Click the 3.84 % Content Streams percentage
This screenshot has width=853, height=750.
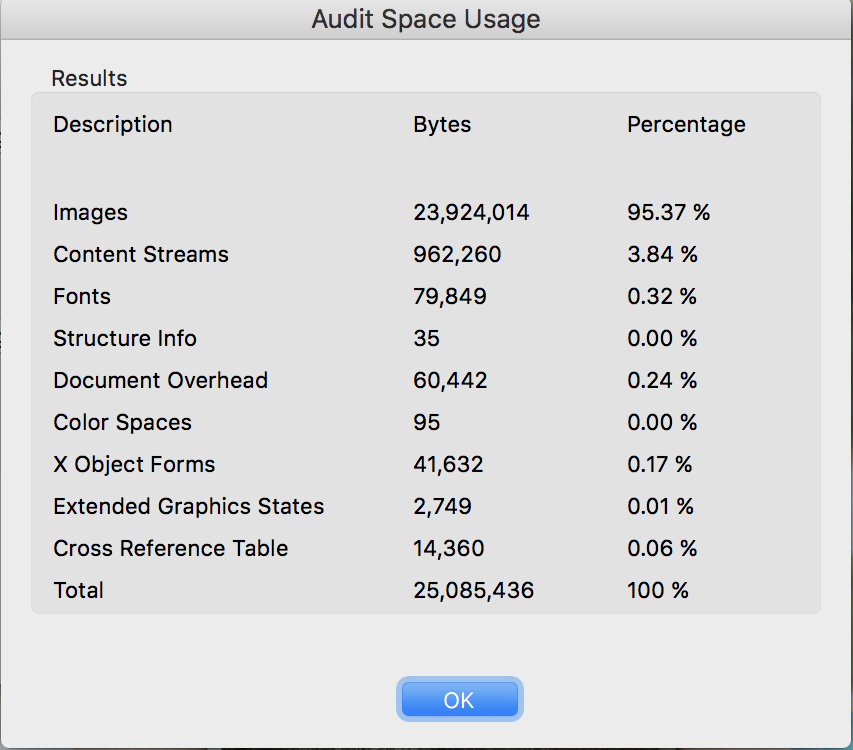pyautogui.click(x=662, y=255)
